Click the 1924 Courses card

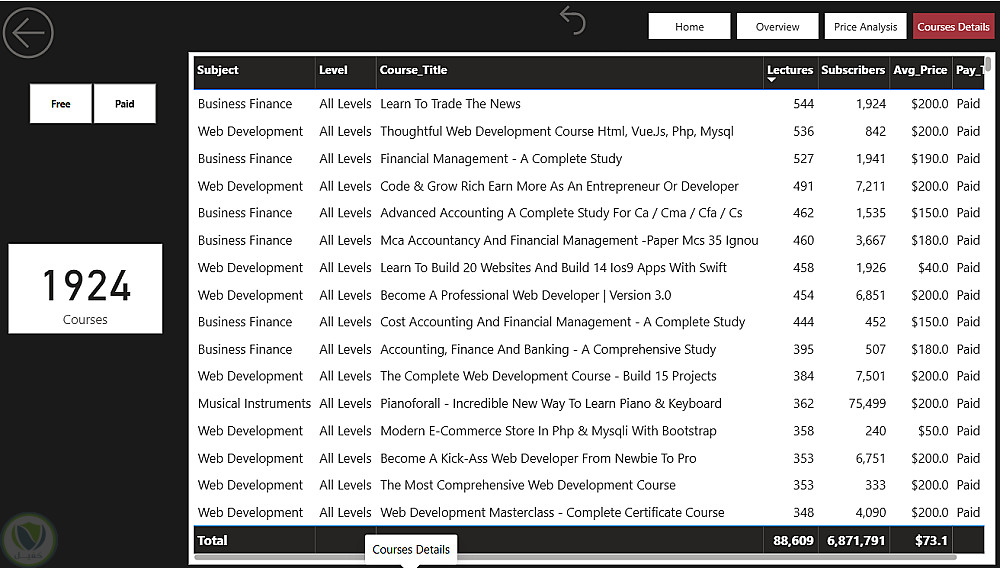tap(85, 288)
